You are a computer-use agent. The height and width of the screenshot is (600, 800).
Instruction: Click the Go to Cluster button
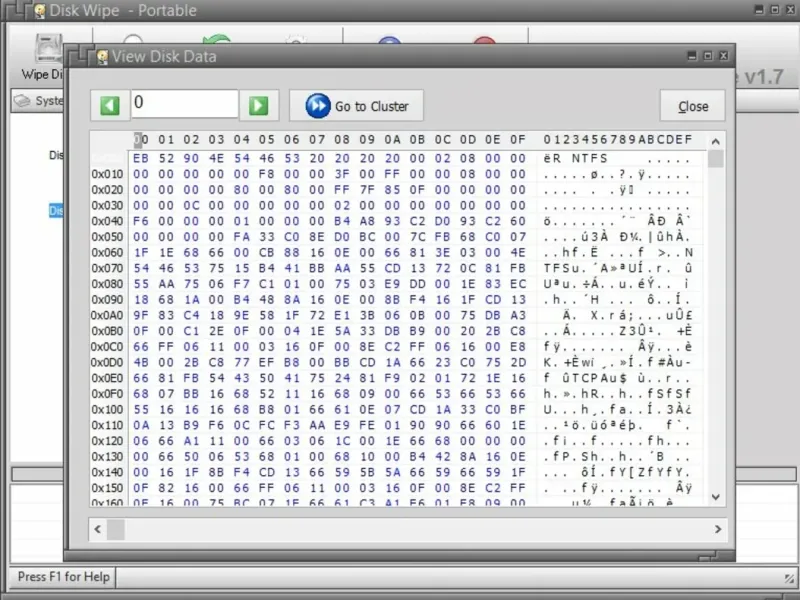(356, 106)
